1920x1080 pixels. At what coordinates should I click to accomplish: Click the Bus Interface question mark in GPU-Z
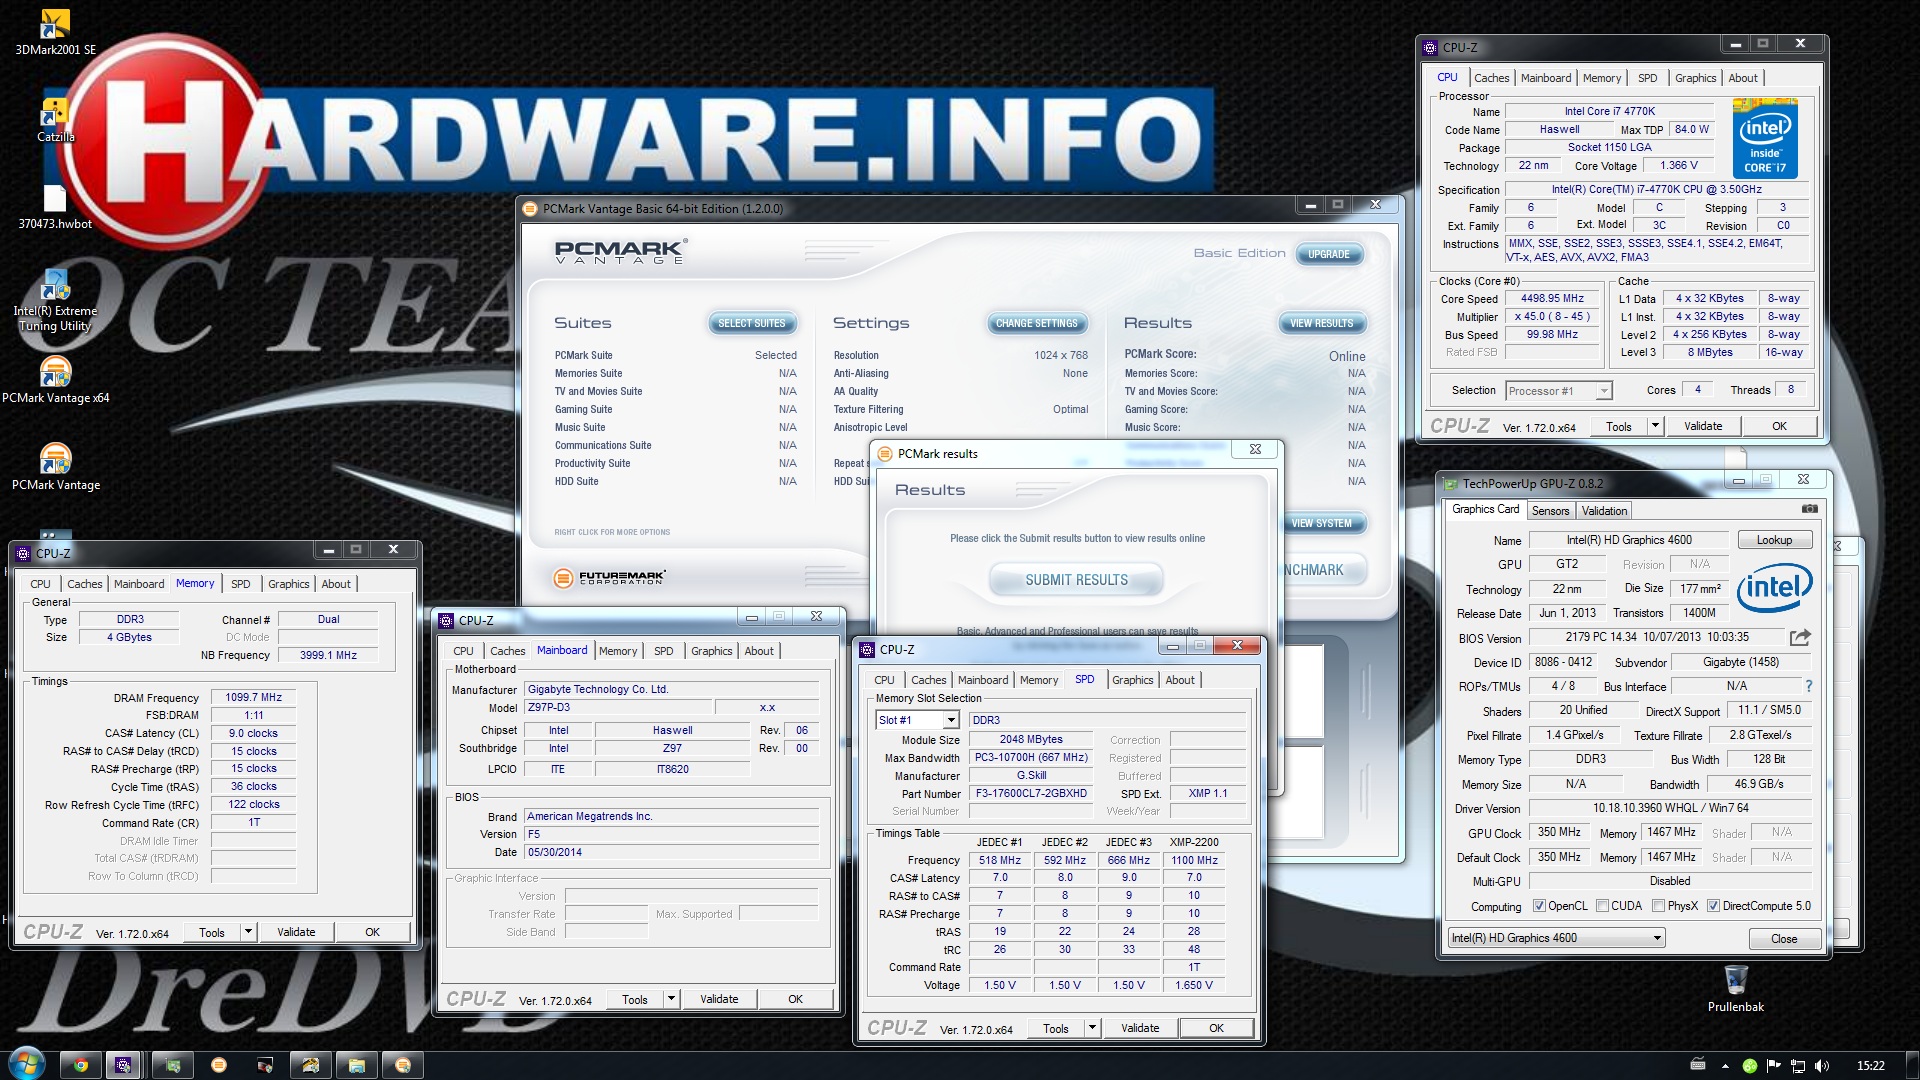[1808, 687]
